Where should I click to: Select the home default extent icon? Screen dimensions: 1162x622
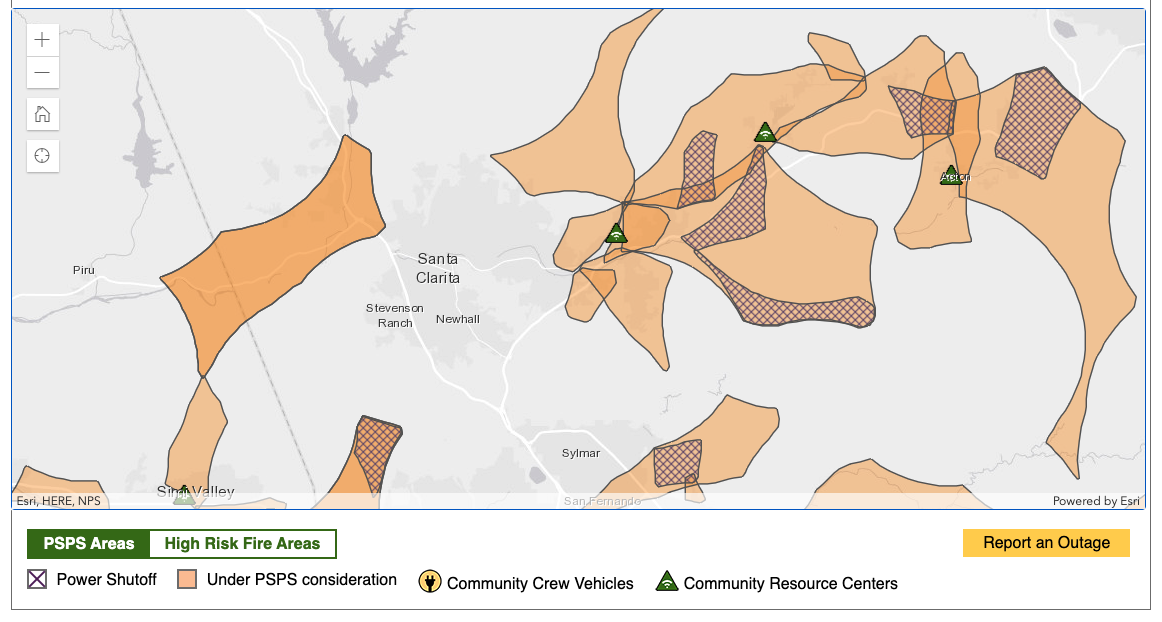[x=42, y=113]
